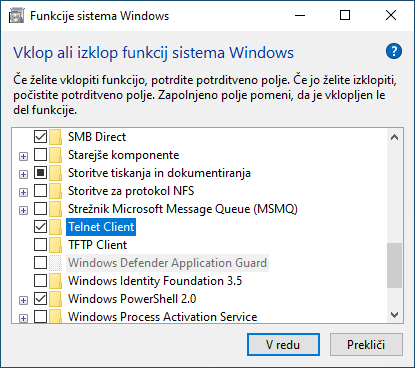Image resolution: width=415 pixels, height=368 pixels.
Task: Enable Strežnik Microsoft Message Queue (MSMQ) checkbox
Action: tap(40, 209)
